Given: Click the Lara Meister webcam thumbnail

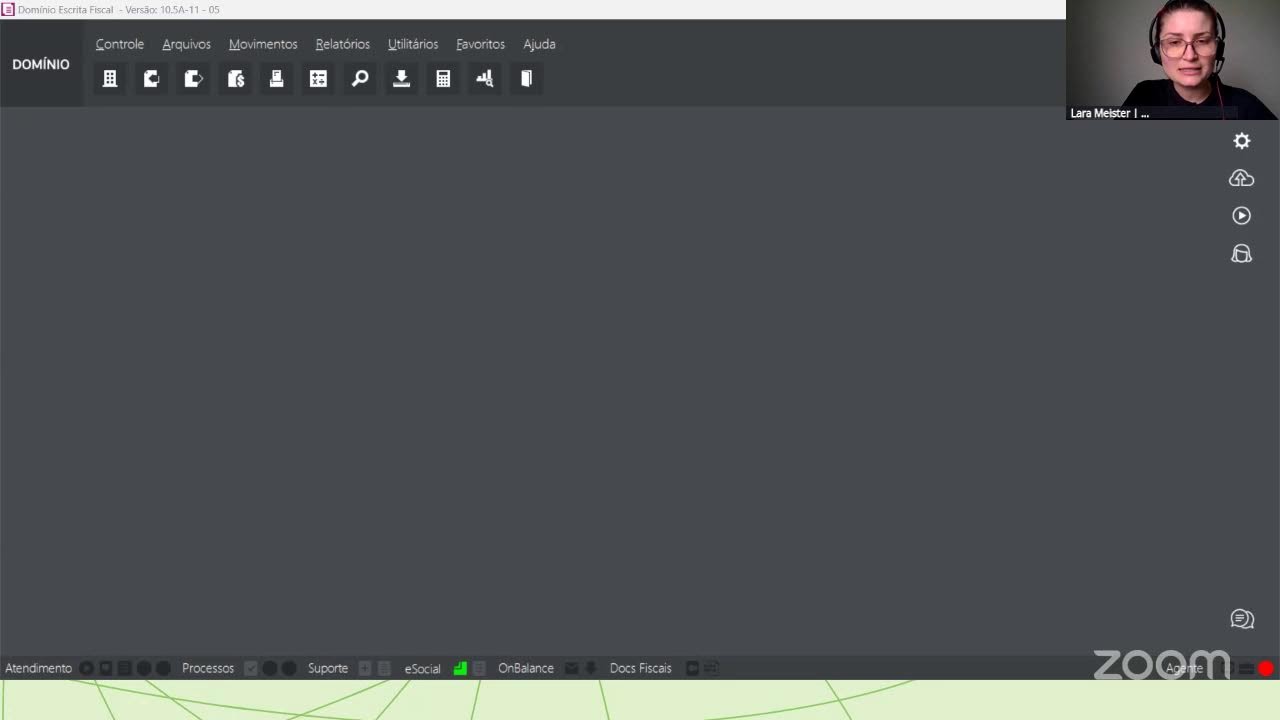Looking at the screenshot, I should coord(1173,60).
